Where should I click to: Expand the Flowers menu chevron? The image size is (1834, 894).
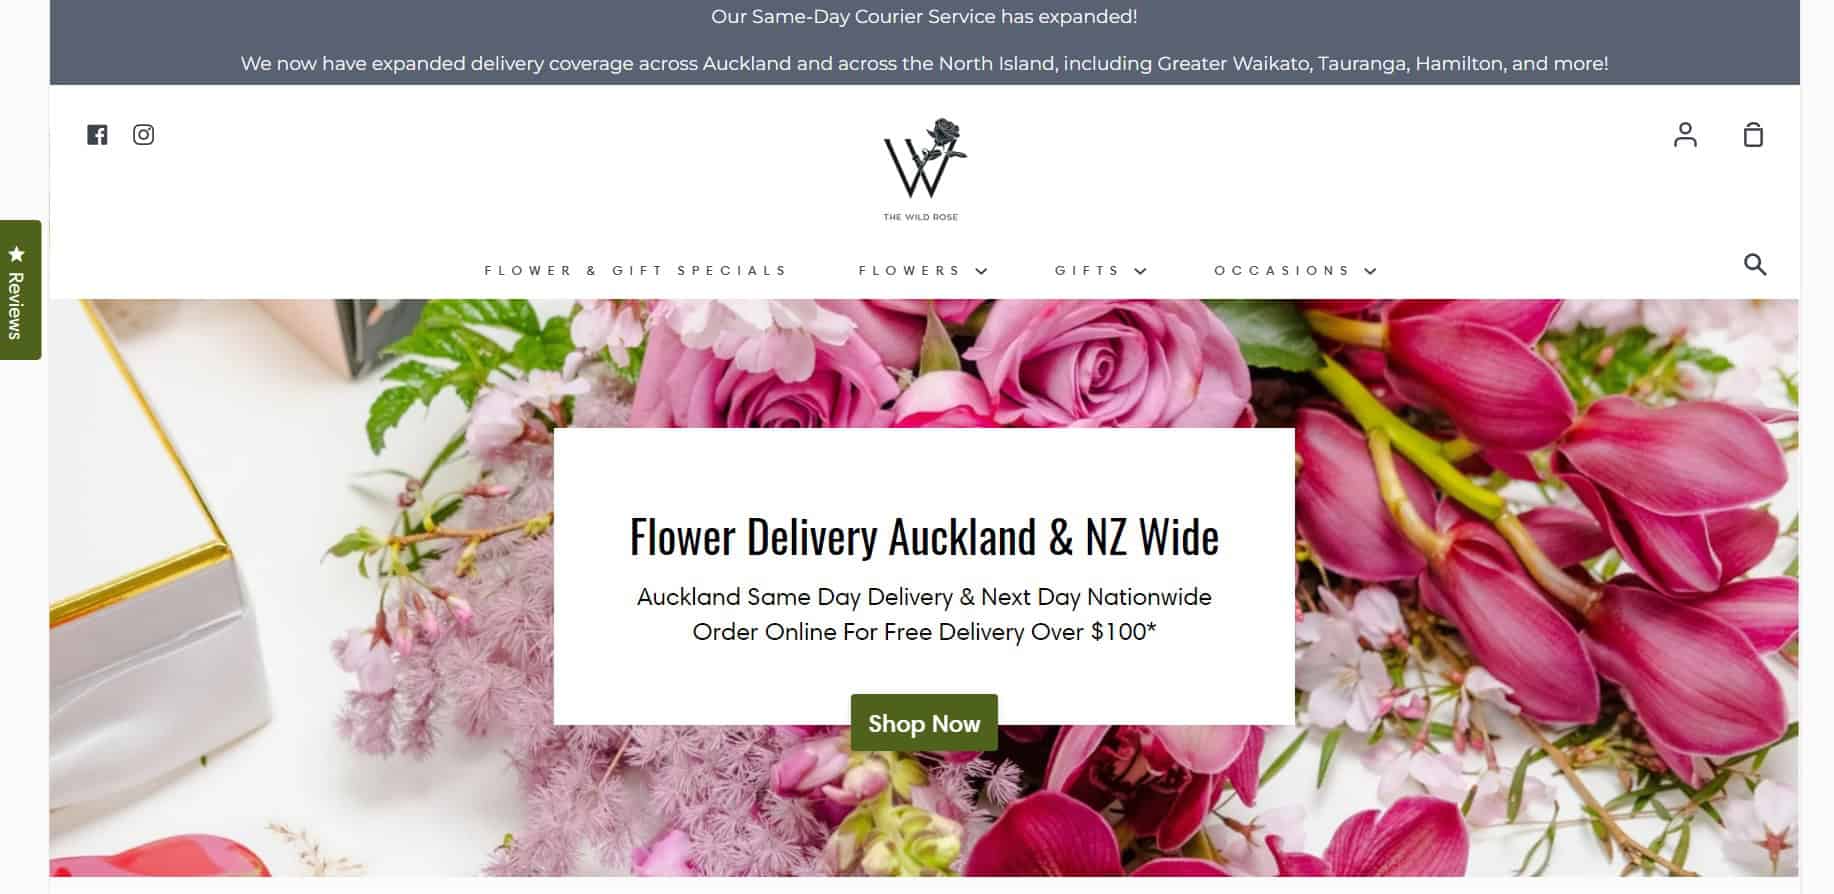[982, 271]
